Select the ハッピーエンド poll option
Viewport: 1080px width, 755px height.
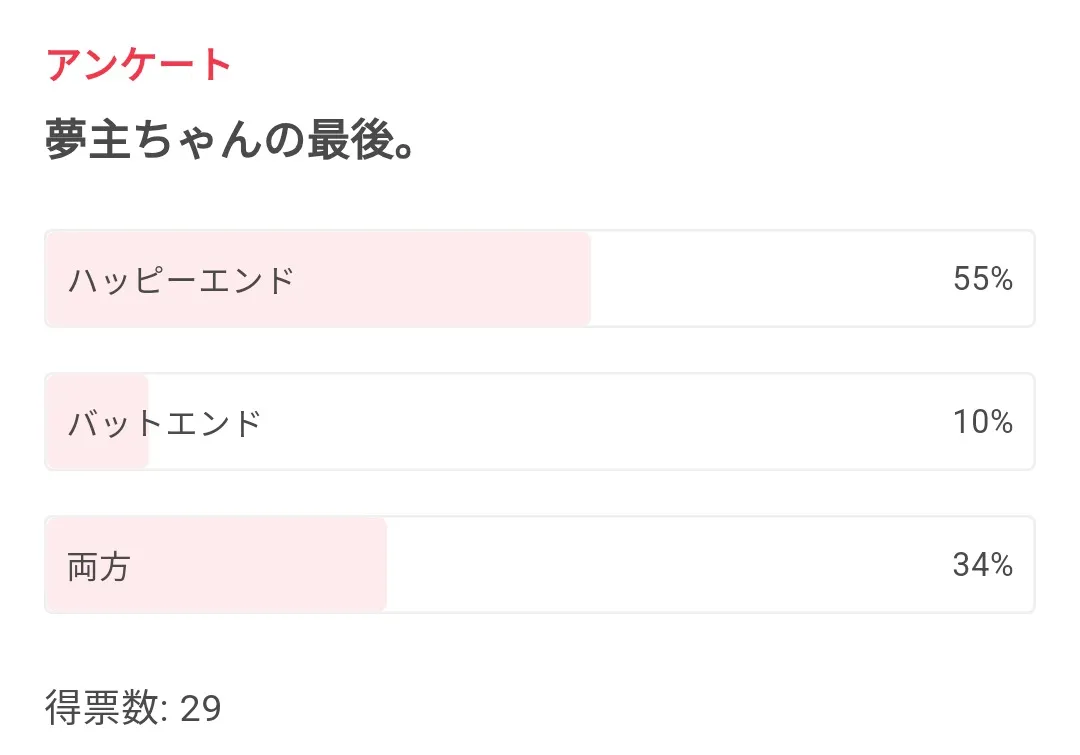[540, 279]
